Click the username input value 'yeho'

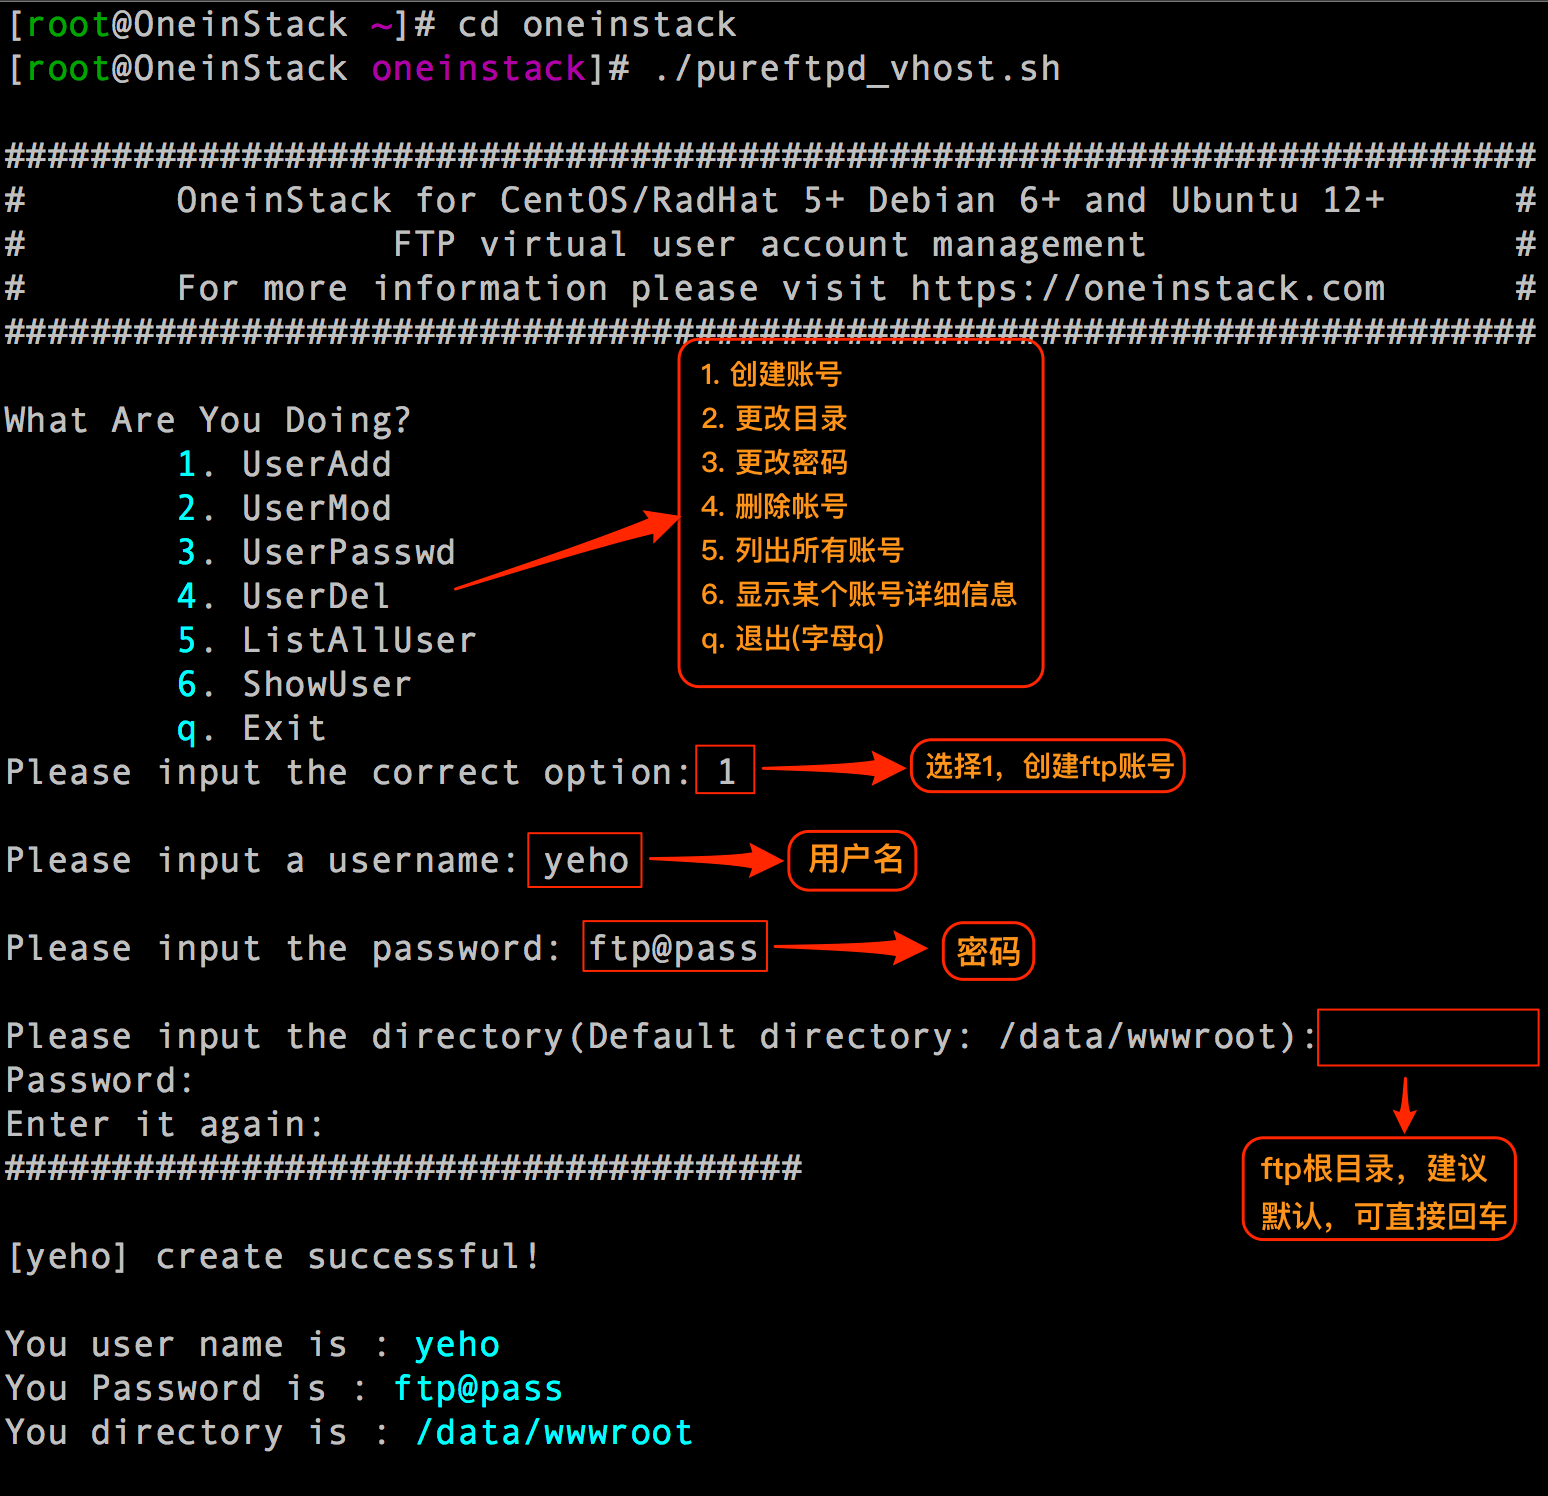pos(585,860)
